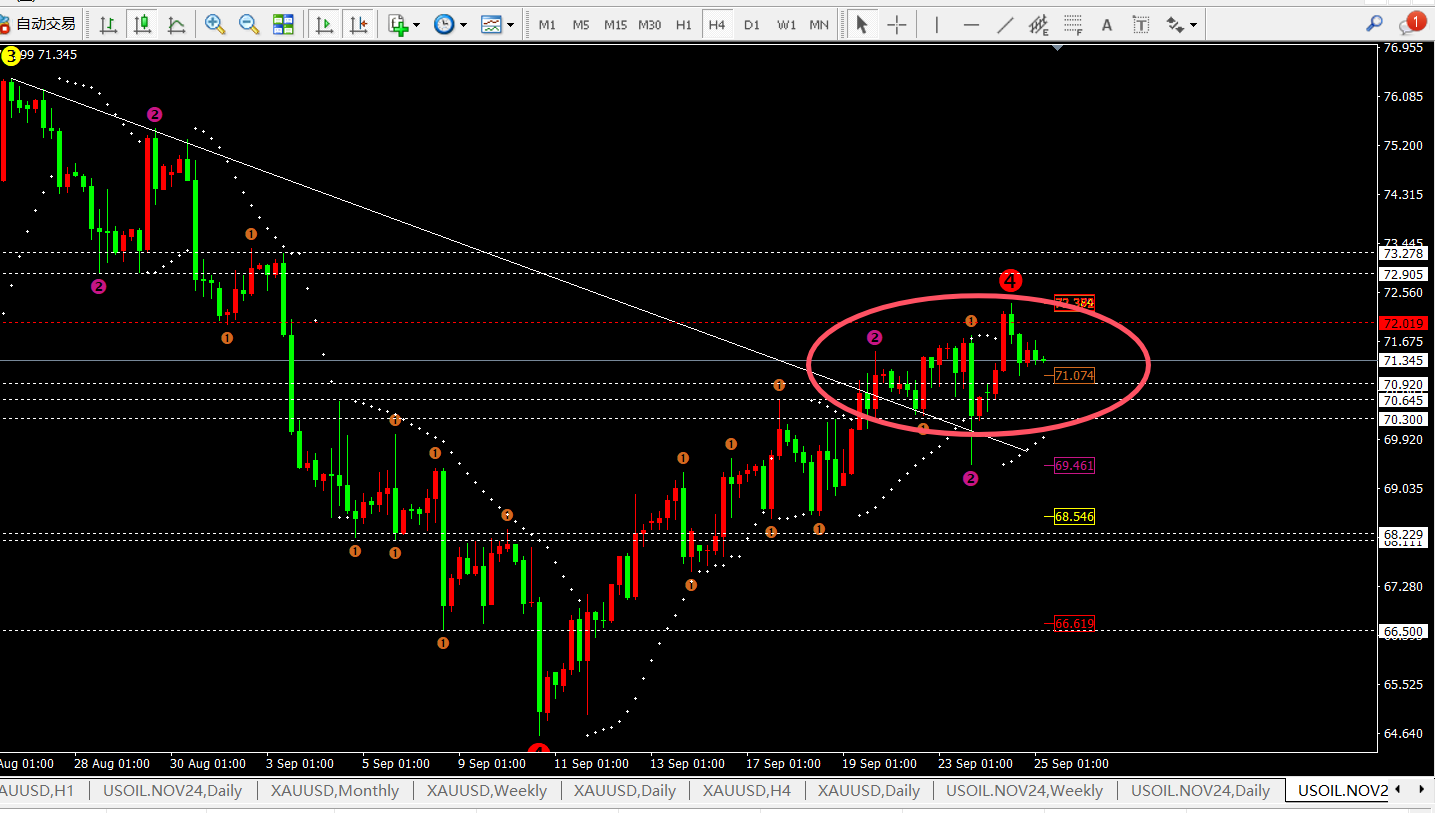The width and height of the screenshot is (1435, 813).
Task: Switch to USOIL.NOV24,Daily tab after AUUSD,H1
Action: pos(173,790)
